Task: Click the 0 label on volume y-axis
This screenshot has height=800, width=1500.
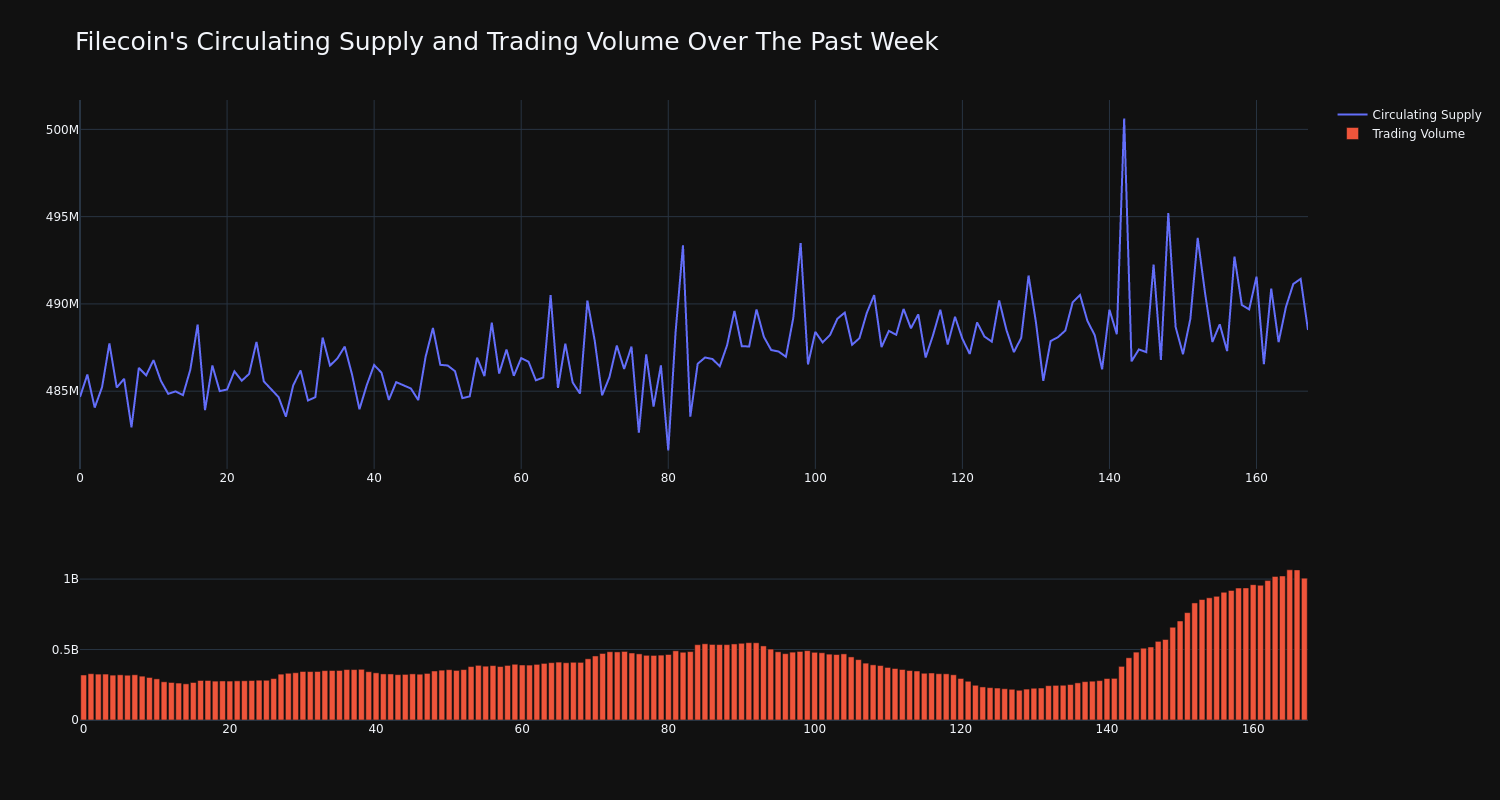Action: [x=74, y=720]
